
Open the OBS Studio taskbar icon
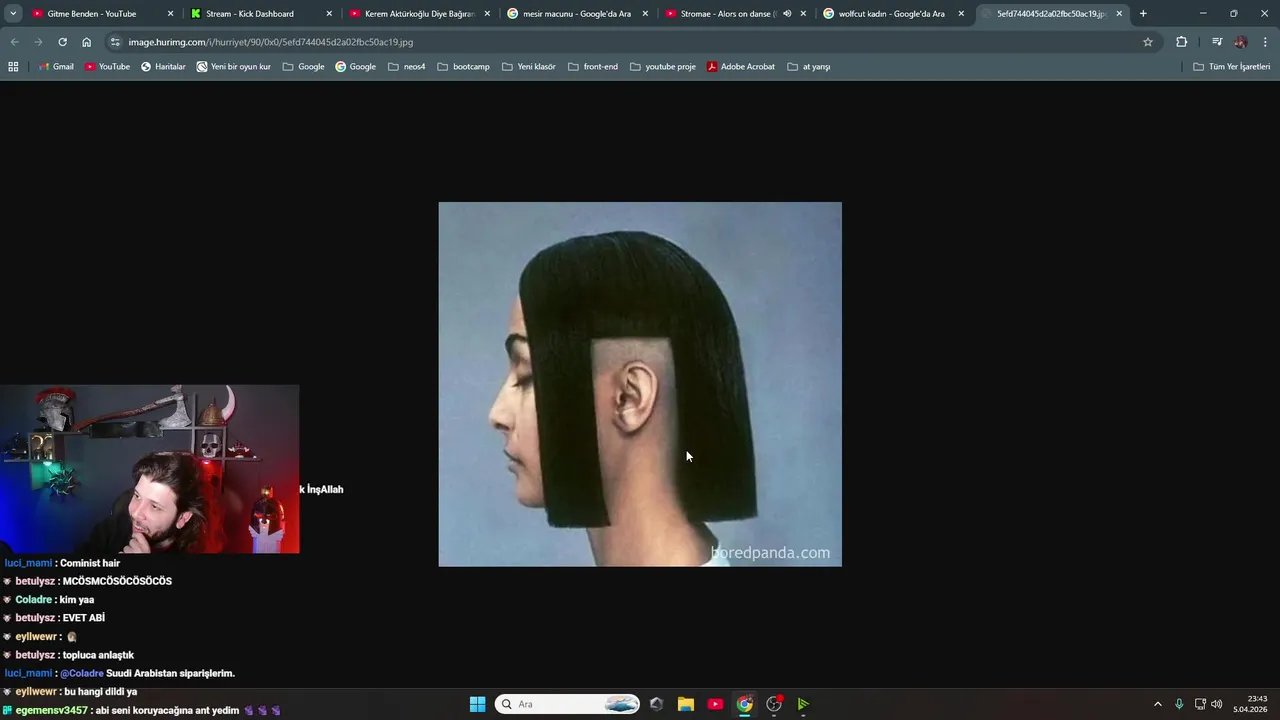[774, 704]
